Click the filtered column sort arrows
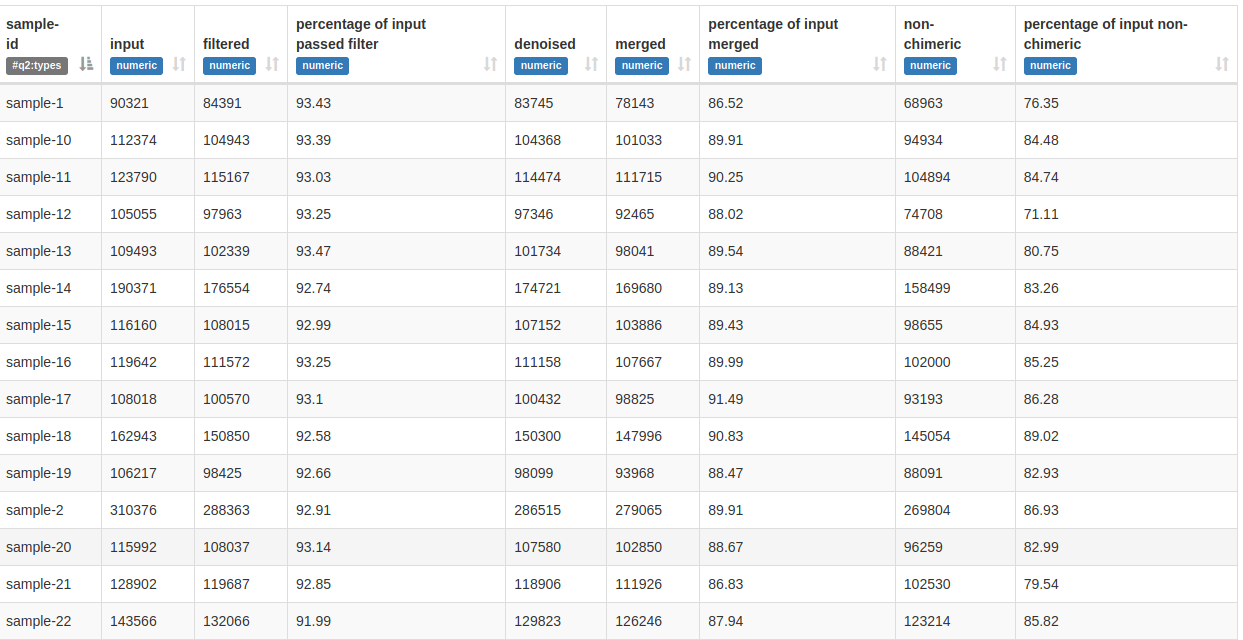Screen dimensions: 1243x640 click(272, 65)
